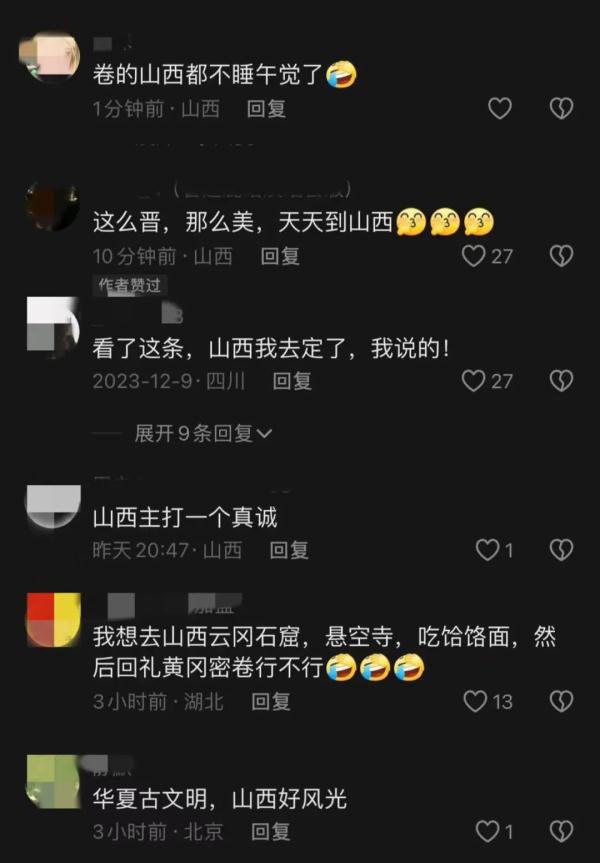Tap broken-heart on 这么晋，那么美 comment
This screenshot has width=600, height=863.
561,256
